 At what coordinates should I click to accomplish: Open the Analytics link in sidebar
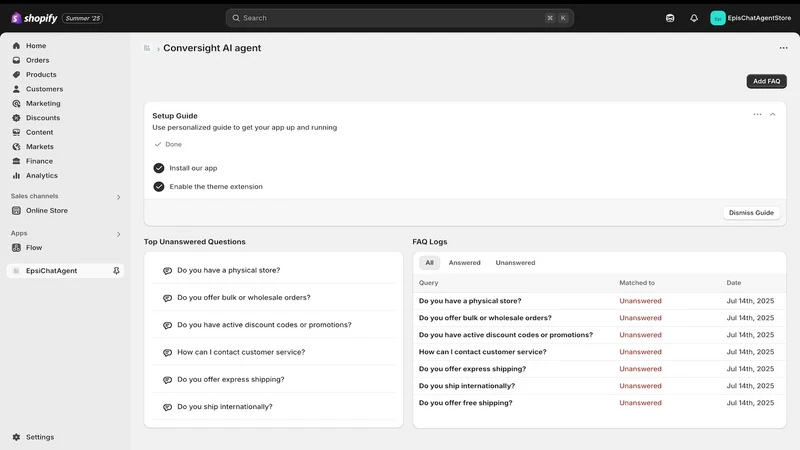(42, 176)
